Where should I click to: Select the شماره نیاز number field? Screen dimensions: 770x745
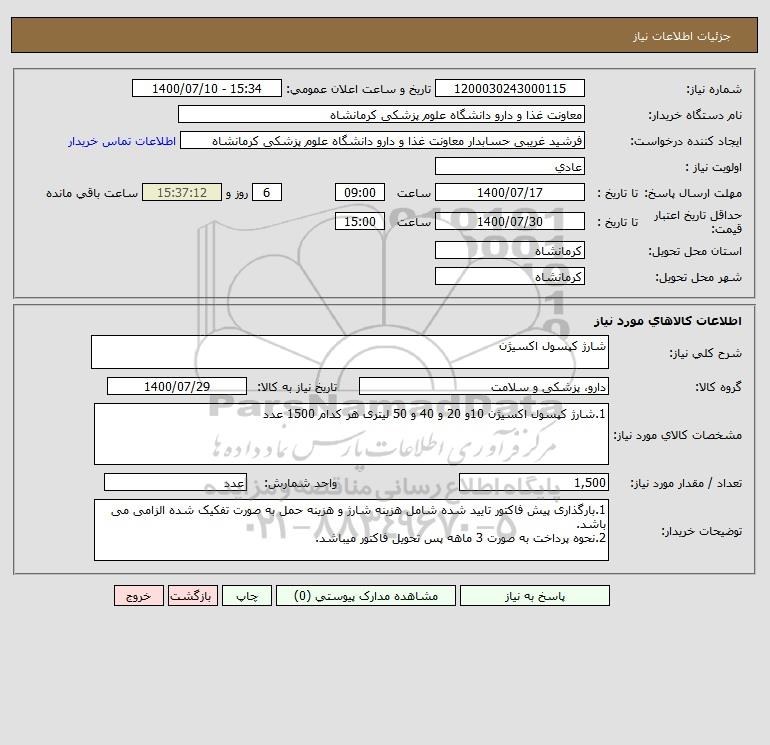point(510,88)
